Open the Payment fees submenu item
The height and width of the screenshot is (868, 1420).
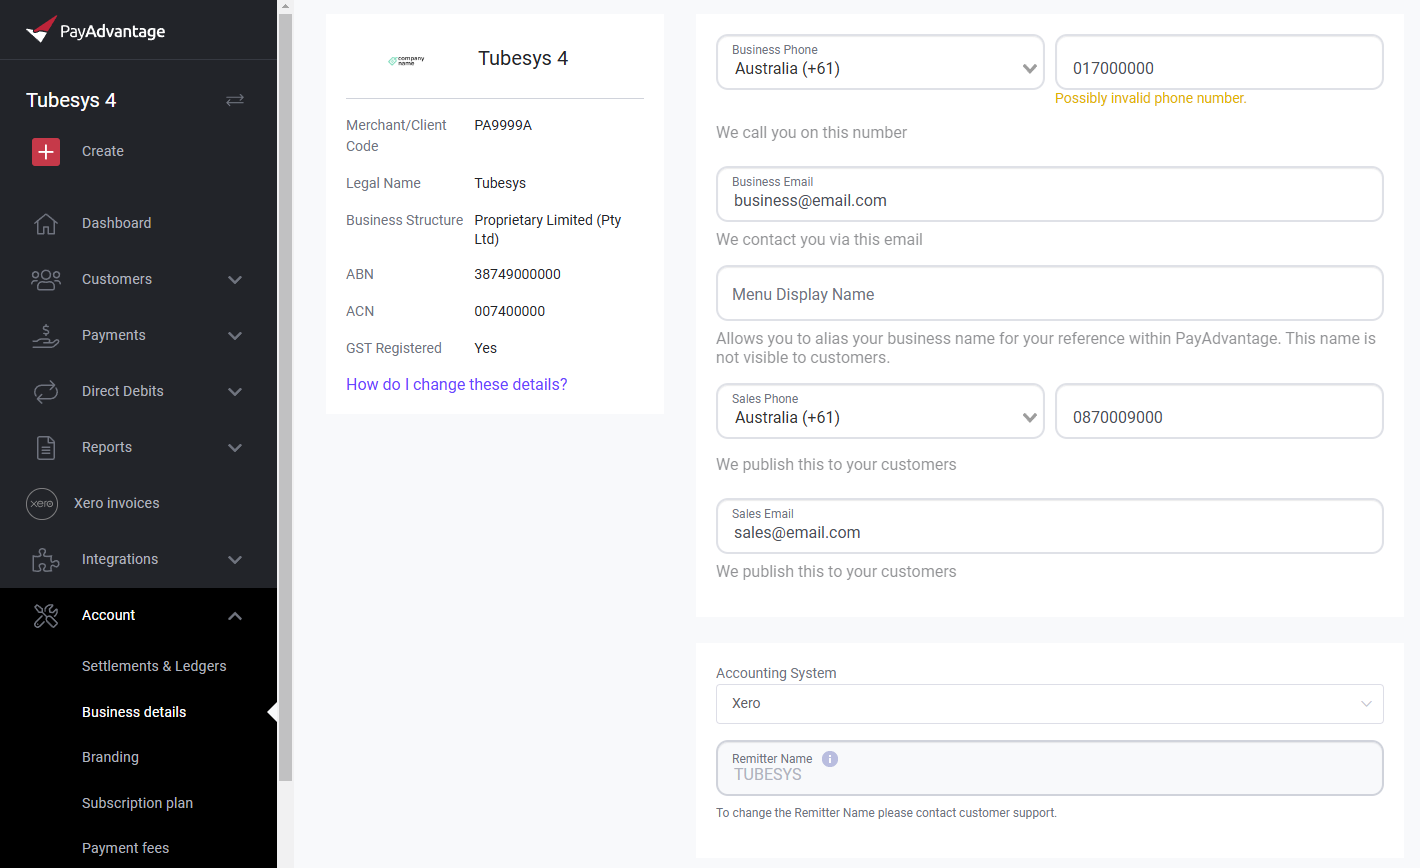pyautogui.click(x=125, y=848)
